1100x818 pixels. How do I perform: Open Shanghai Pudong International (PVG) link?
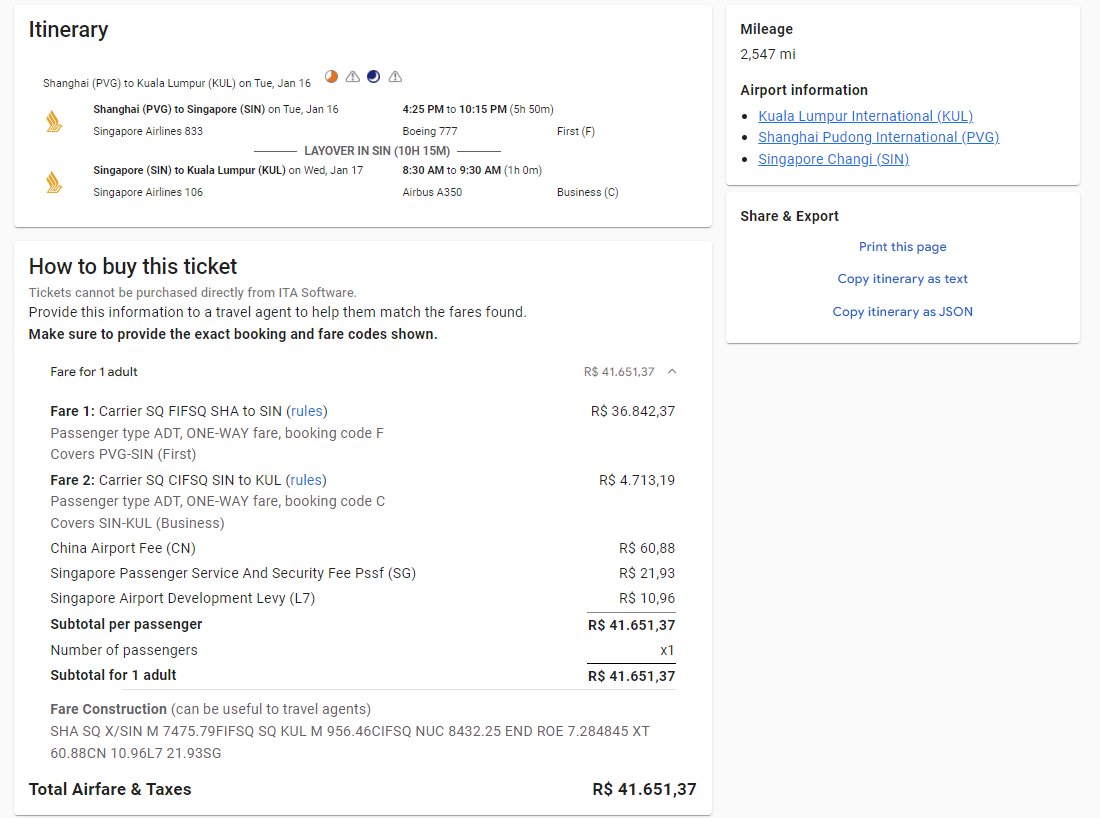coord(878,137)
